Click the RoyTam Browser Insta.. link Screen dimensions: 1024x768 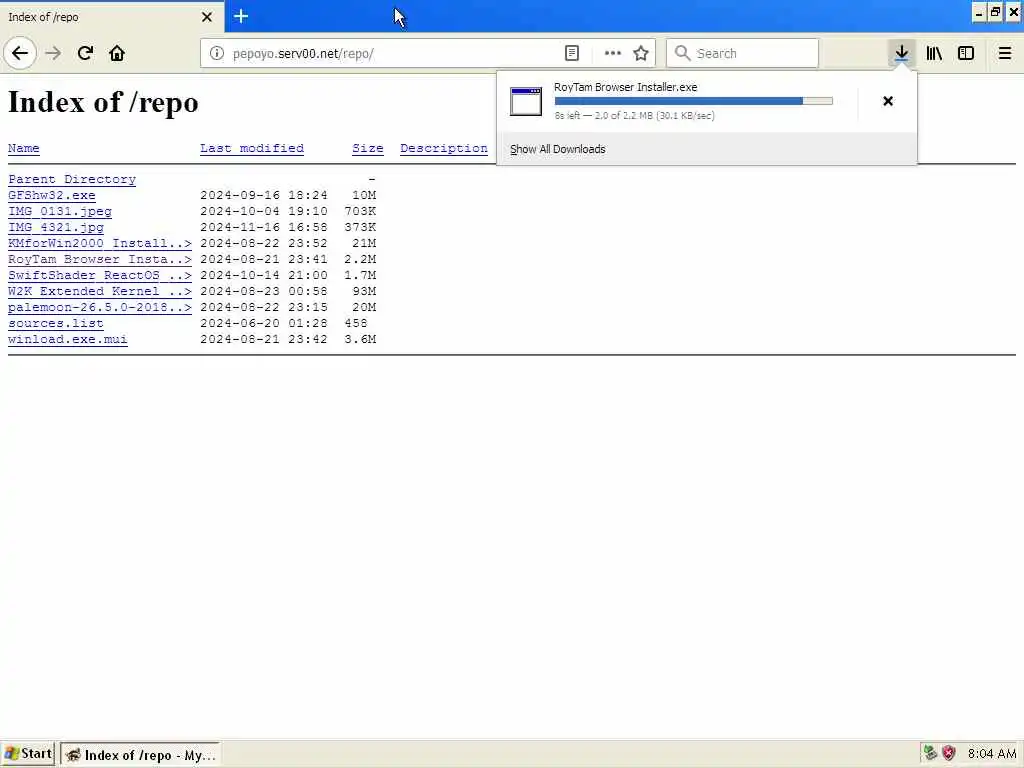tap(100, 259)
